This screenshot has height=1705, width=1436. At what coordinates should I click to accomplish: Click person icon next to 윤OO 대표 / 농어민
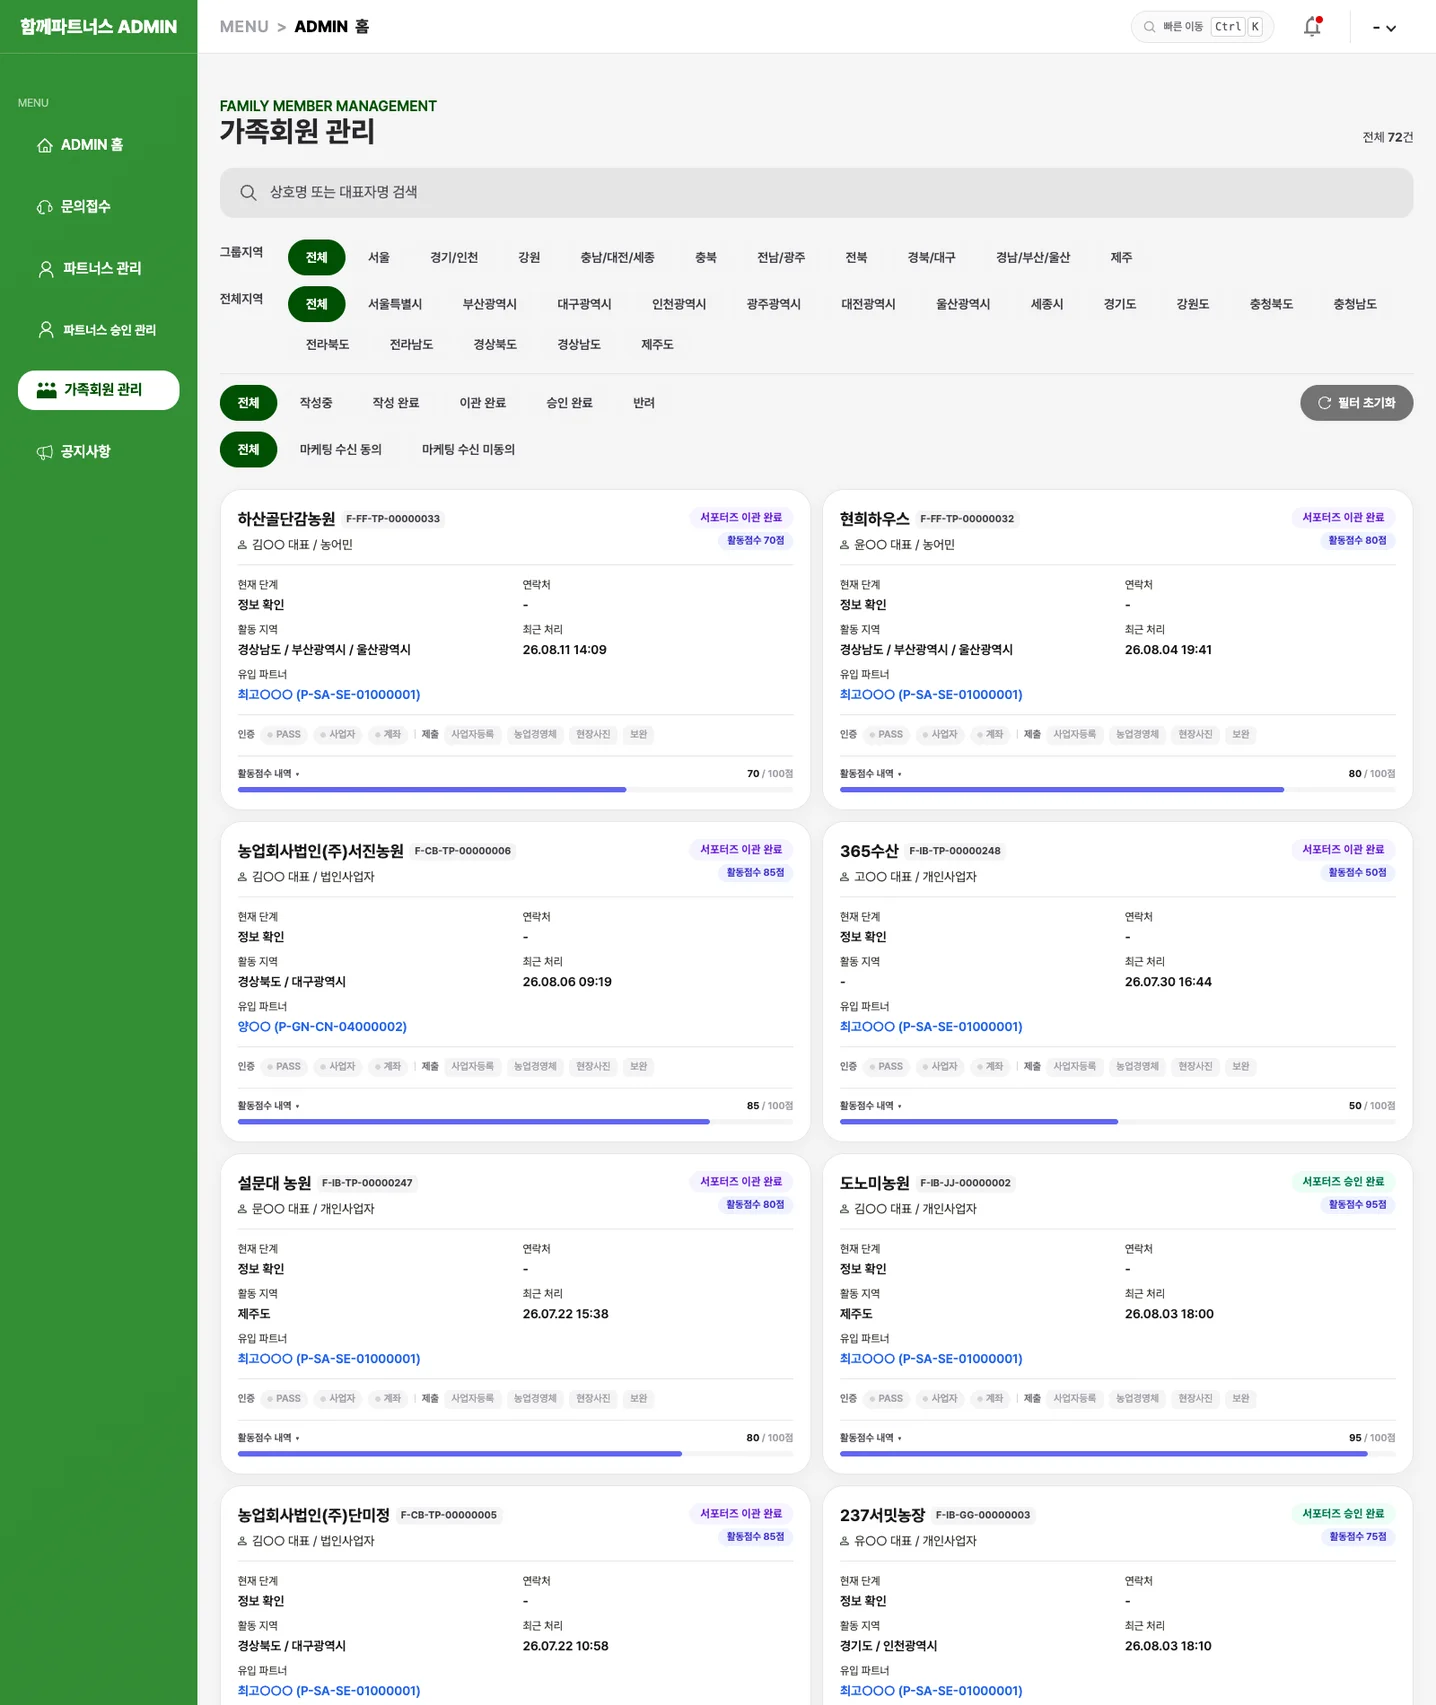point(844,545)
